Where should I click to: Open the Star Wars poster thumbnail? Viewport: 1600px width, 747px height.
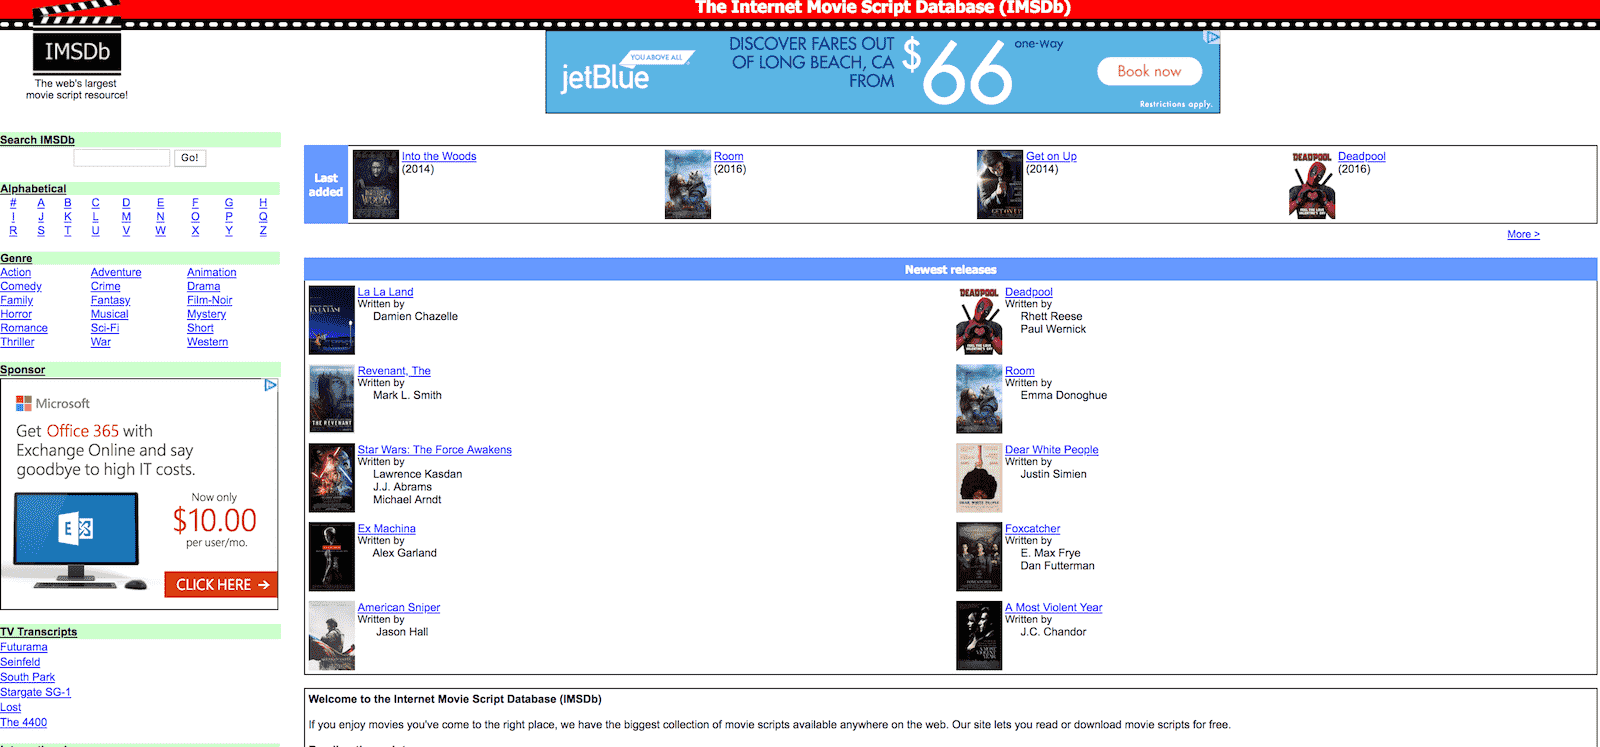[x=332, y=478]
